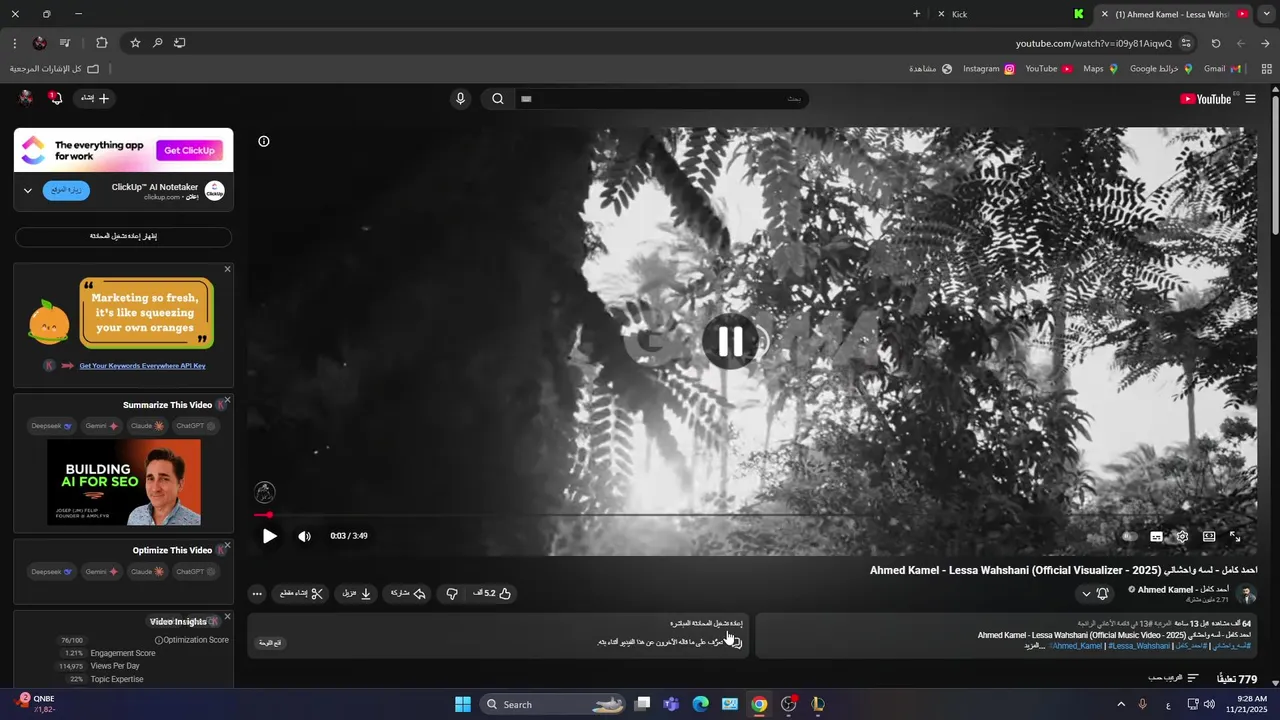The height and width of the screenshot is (720, 1280).
Task: Select Claude in Optimize This Video
Action: [147, 572]
